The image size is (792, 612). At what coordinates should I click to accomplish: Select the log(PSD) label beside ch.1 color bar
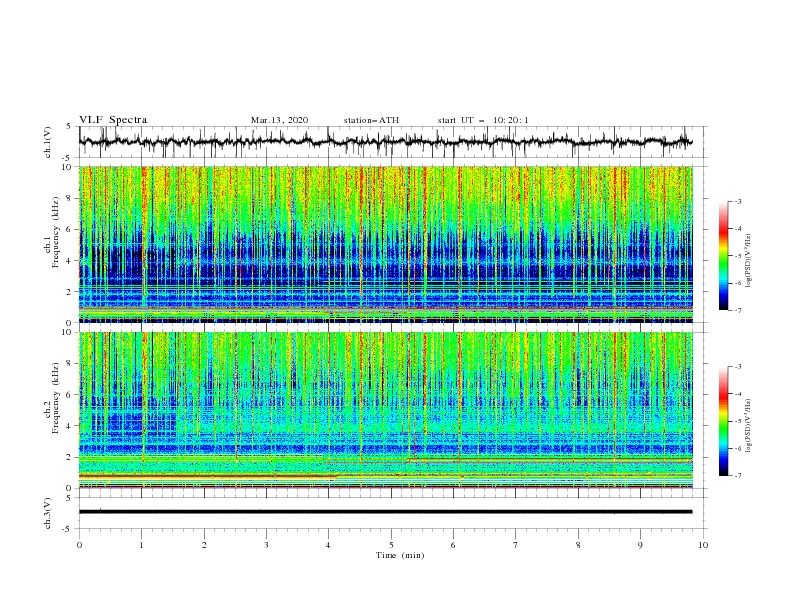coord(749,261)
